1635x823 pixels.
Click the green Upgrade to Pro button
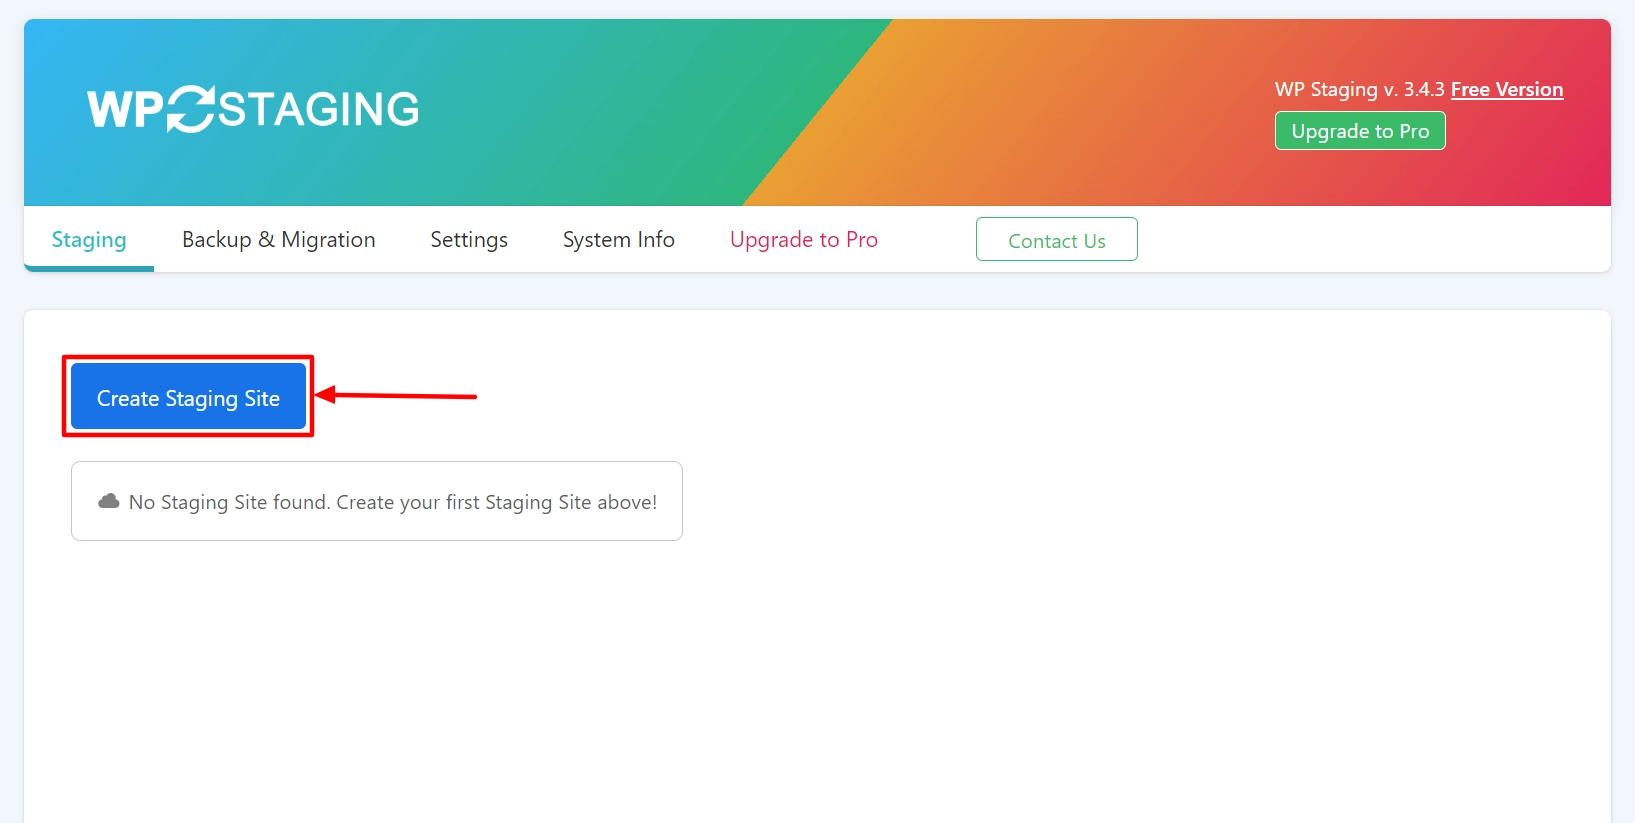(1360, 131)
